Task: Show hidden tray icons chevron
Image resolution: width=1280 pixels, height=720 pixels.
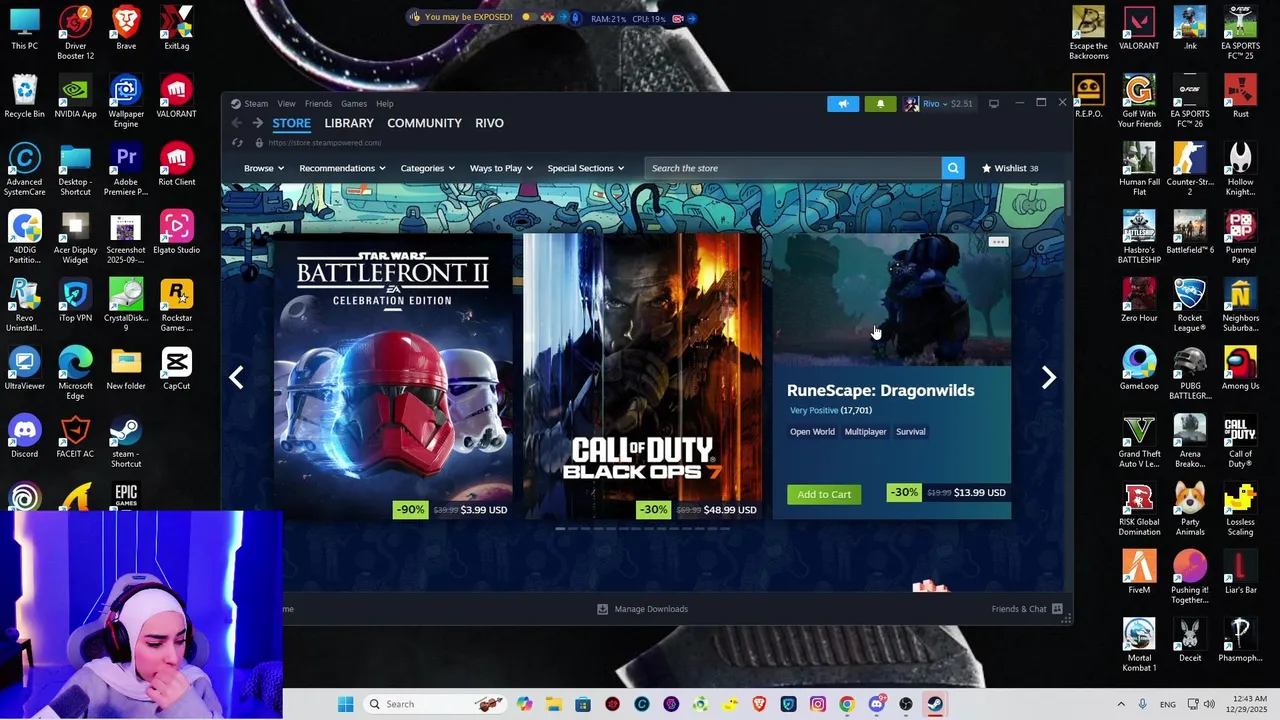Action: (x=1121, y=704)
